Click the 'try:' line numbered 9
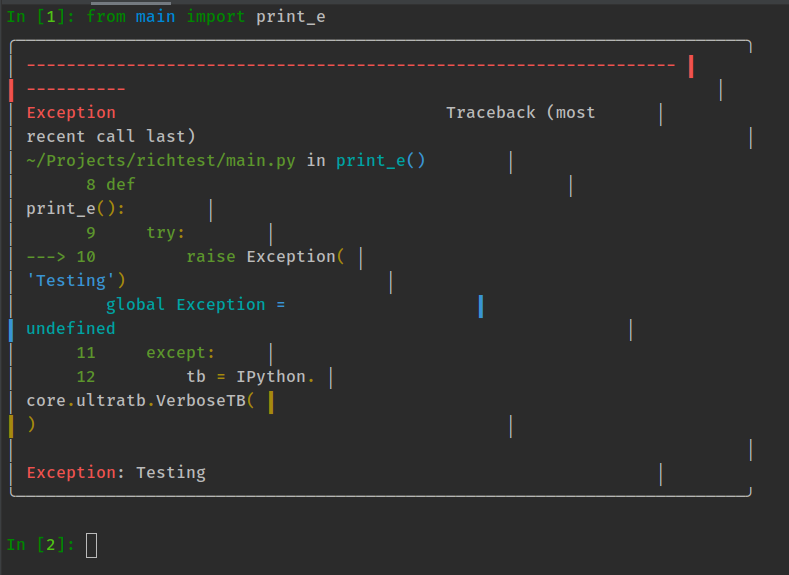 (x=135, y=233)
